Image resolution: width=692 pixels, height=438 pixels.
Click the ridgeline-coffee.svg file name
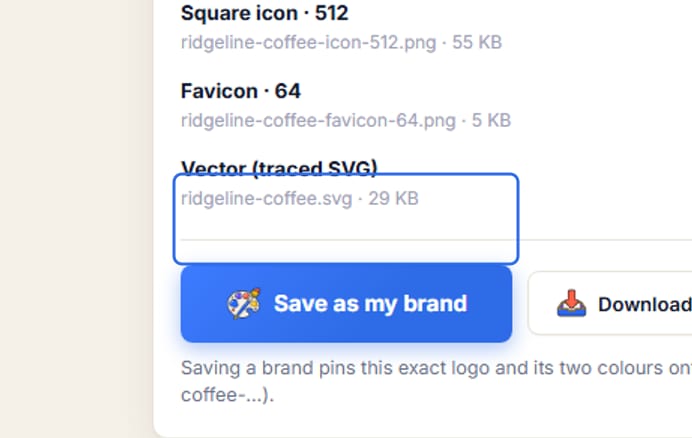[x=267, y=199]
